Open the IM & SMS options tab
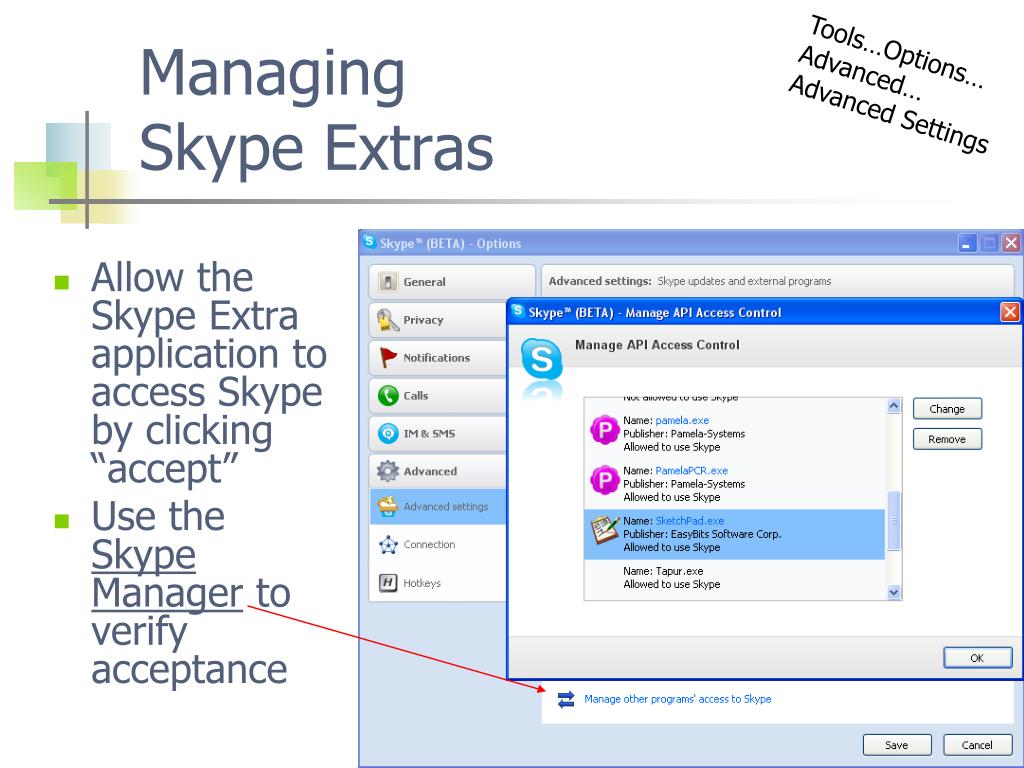This screenshot has width=1024, height=768. pyautogui.click(x=439, y=434)
